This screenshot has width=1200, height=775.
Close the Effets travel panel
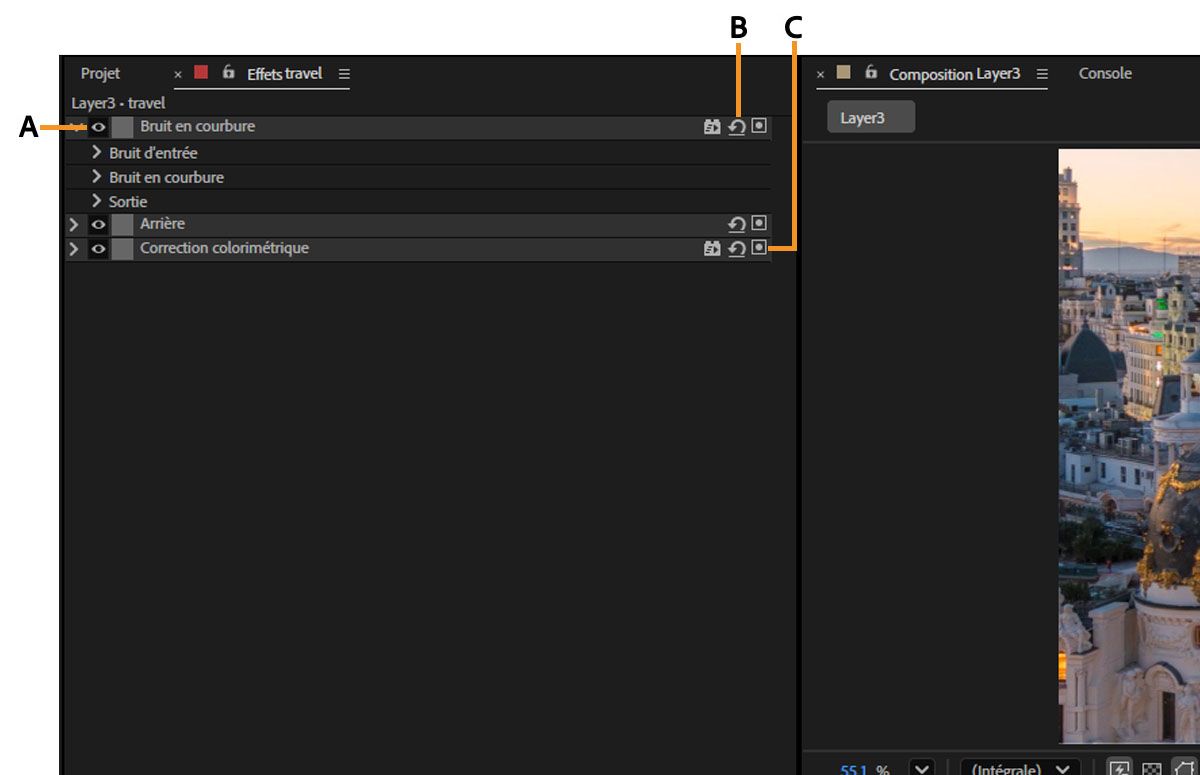coord(178,74)
